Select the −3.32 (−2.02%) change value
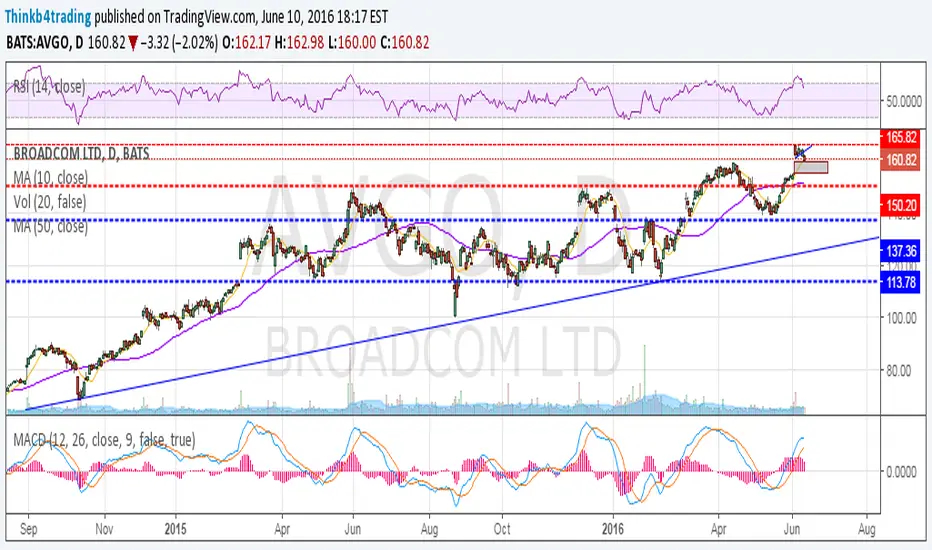The width and height of the screenshot is (932, 550). pyautogui.click(x=180, y=42)
